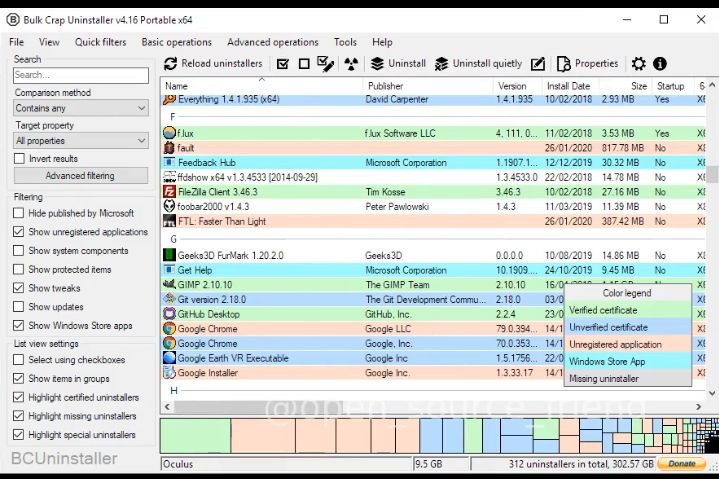Open Properties from the toolbar
Viewport: 719px width, 479px height.
tap(588, 64)
